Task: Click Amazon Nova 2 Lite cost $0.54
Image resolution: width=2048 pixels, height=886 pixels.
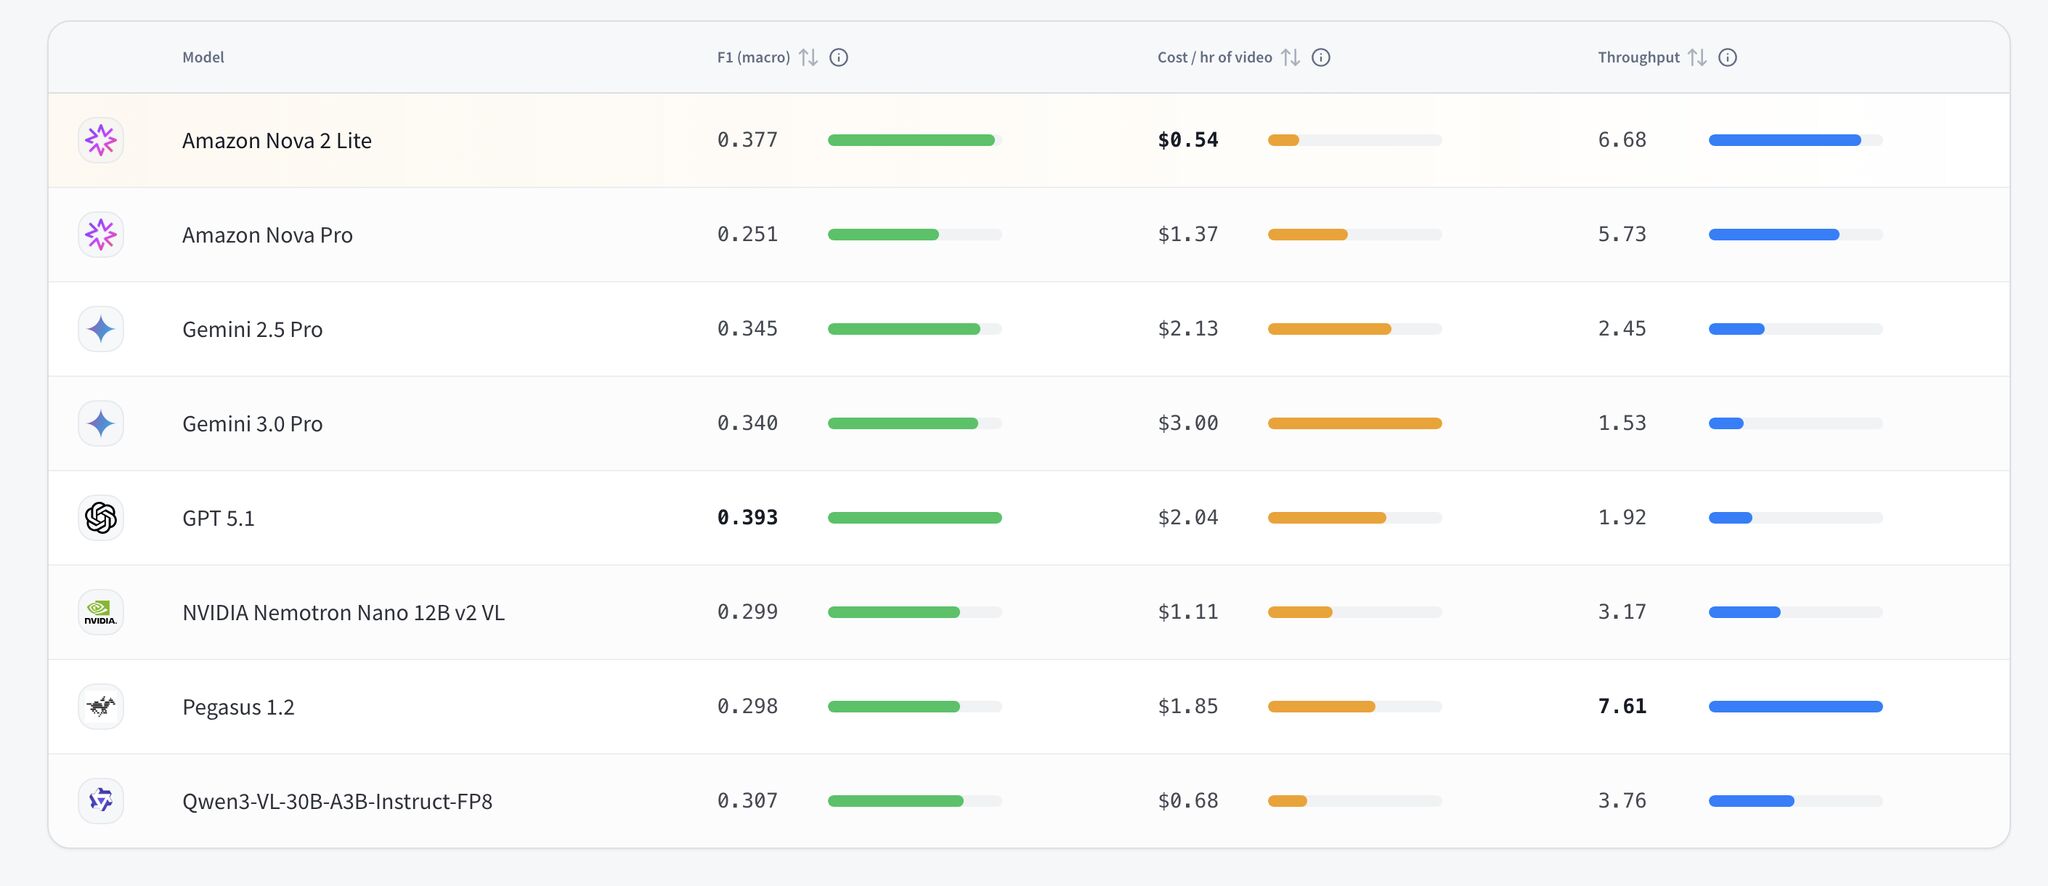Action: coord(1188,140)
